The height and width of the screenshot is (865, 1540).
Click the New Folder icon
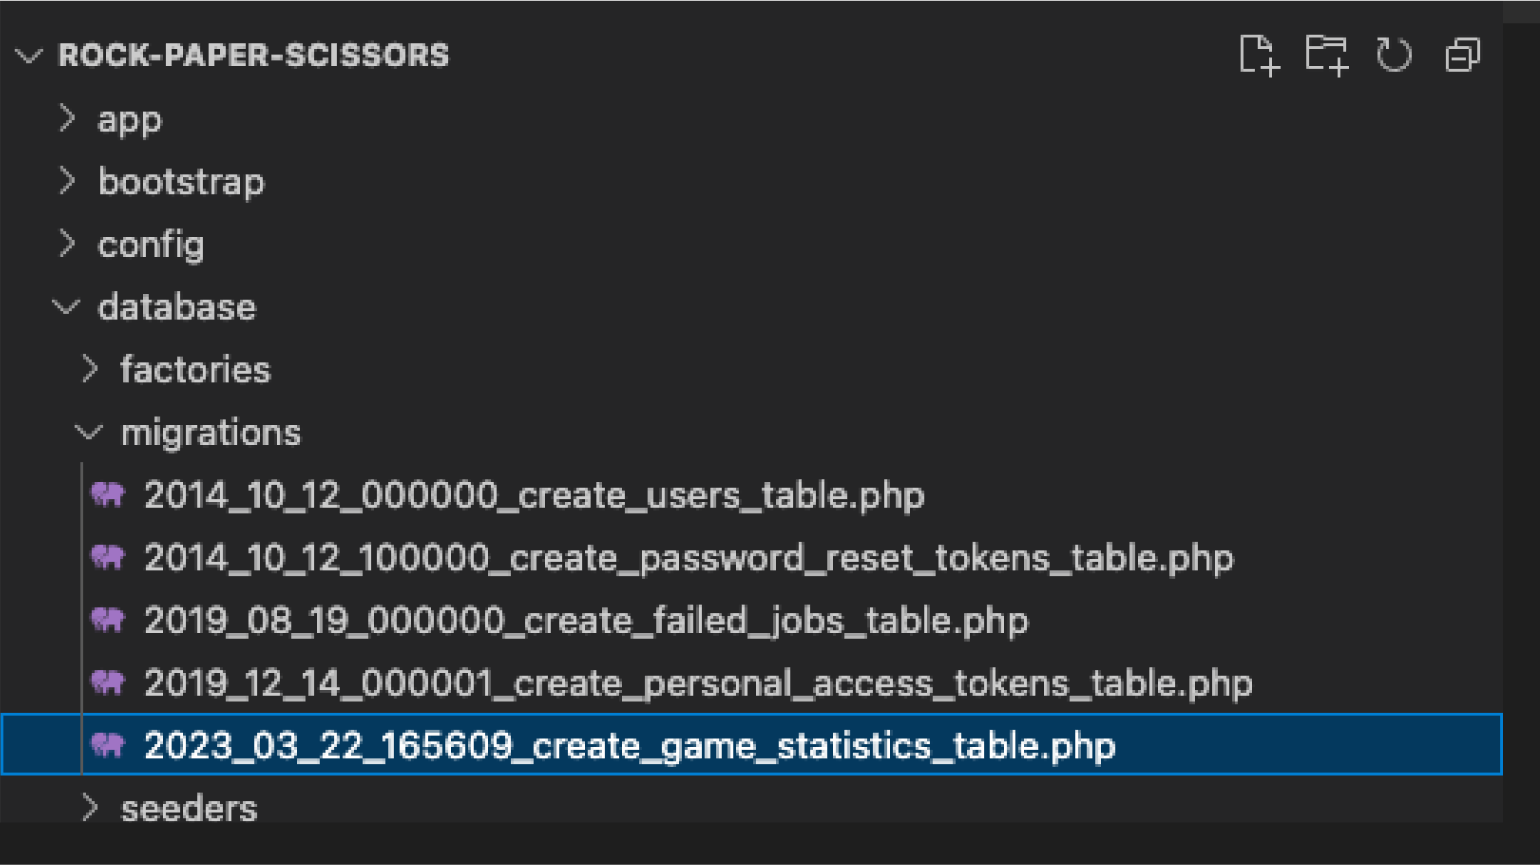pos(1327,54)
